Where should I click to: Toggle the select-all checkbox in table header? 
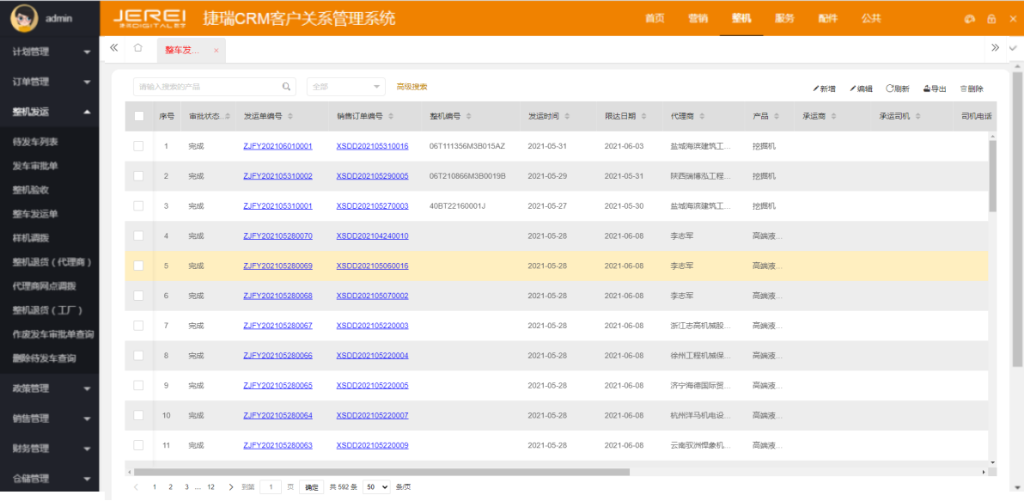click(139, 116)
